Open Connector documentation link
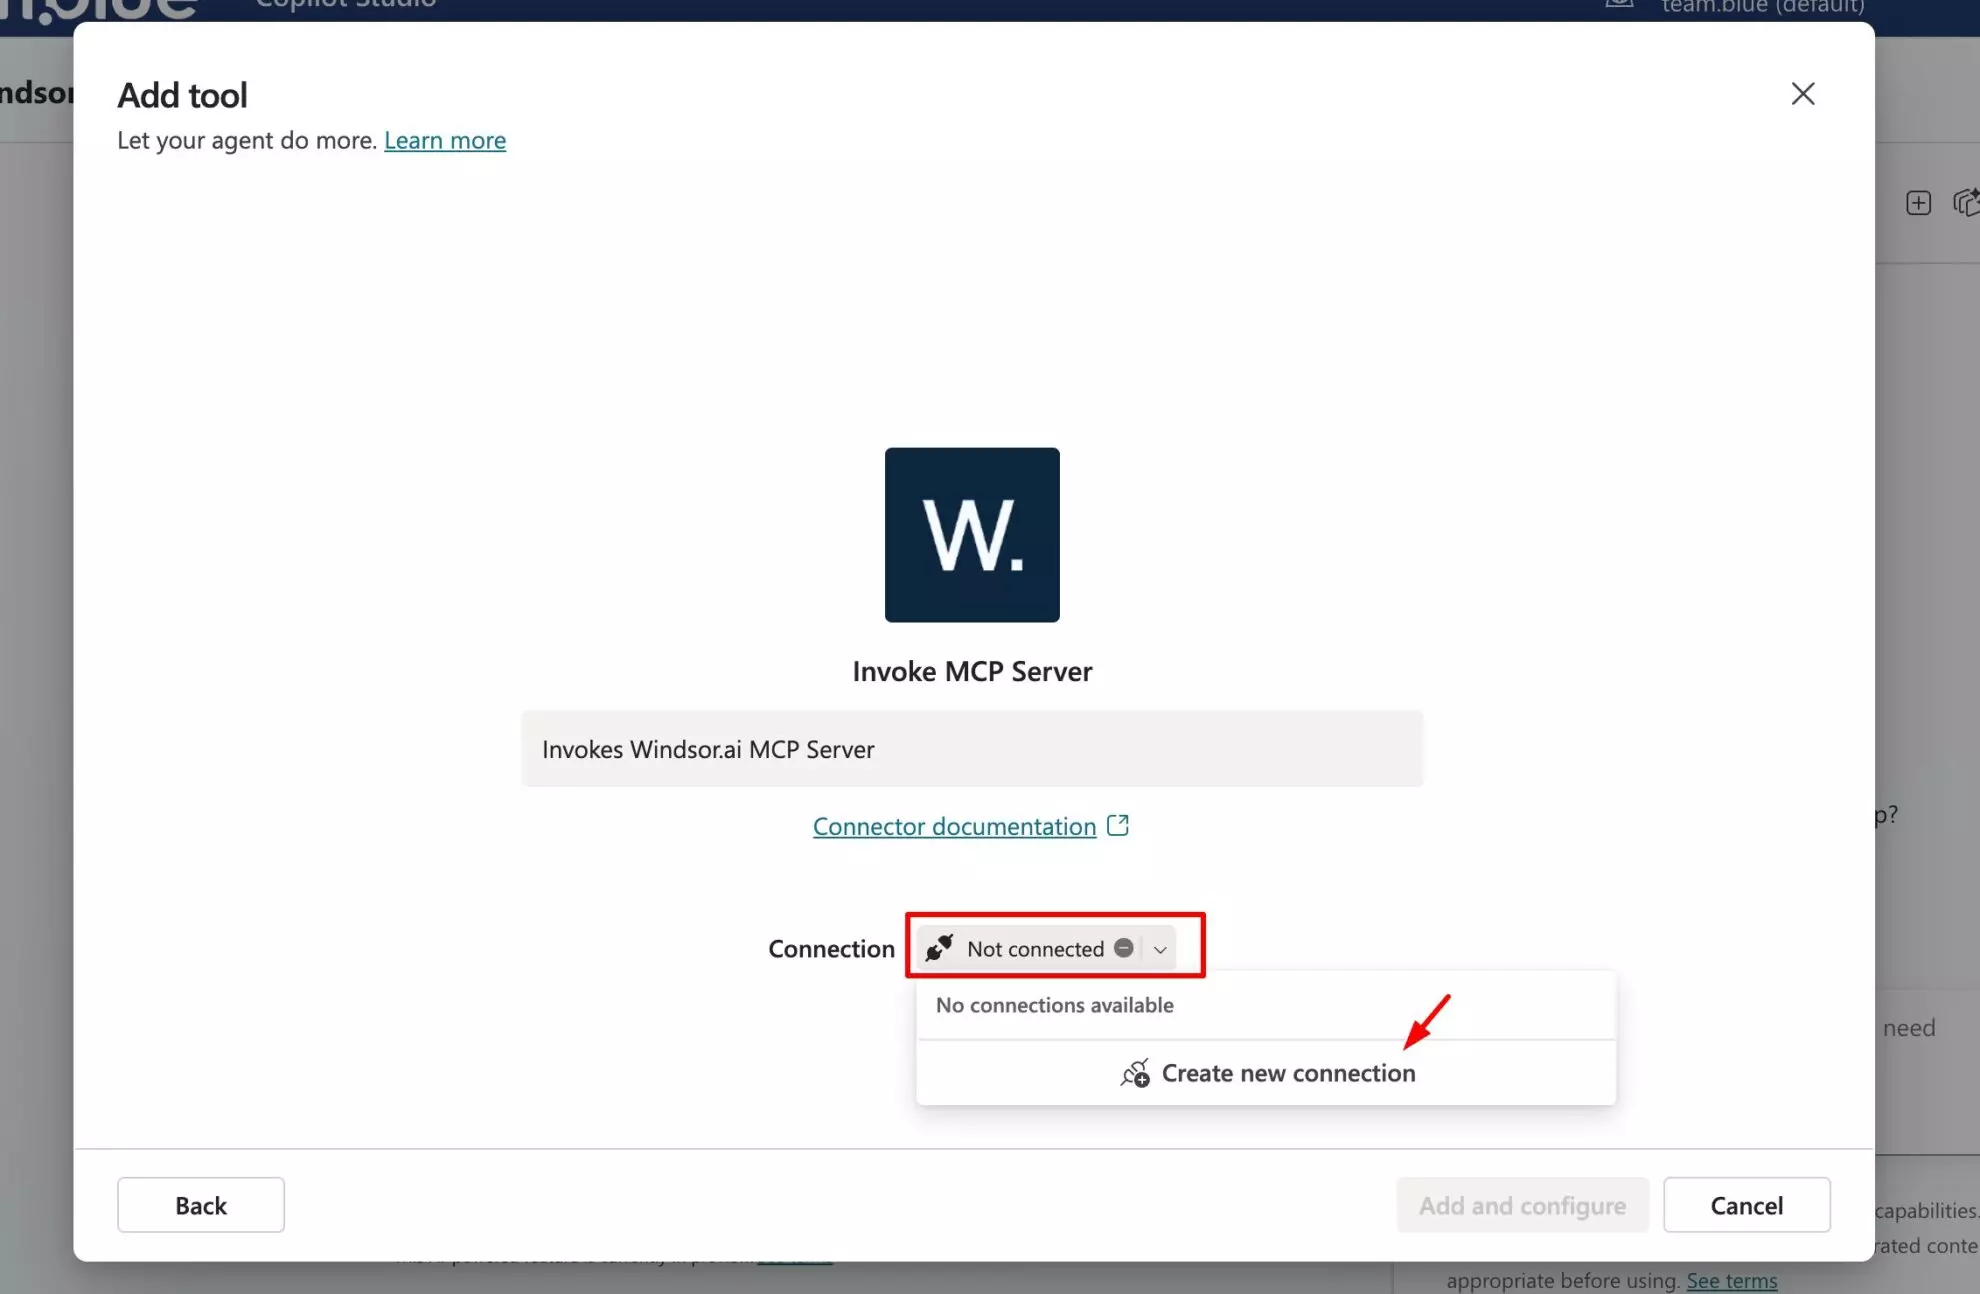This screenshot has width=1980, height=1294. click(x=954, y=826)
